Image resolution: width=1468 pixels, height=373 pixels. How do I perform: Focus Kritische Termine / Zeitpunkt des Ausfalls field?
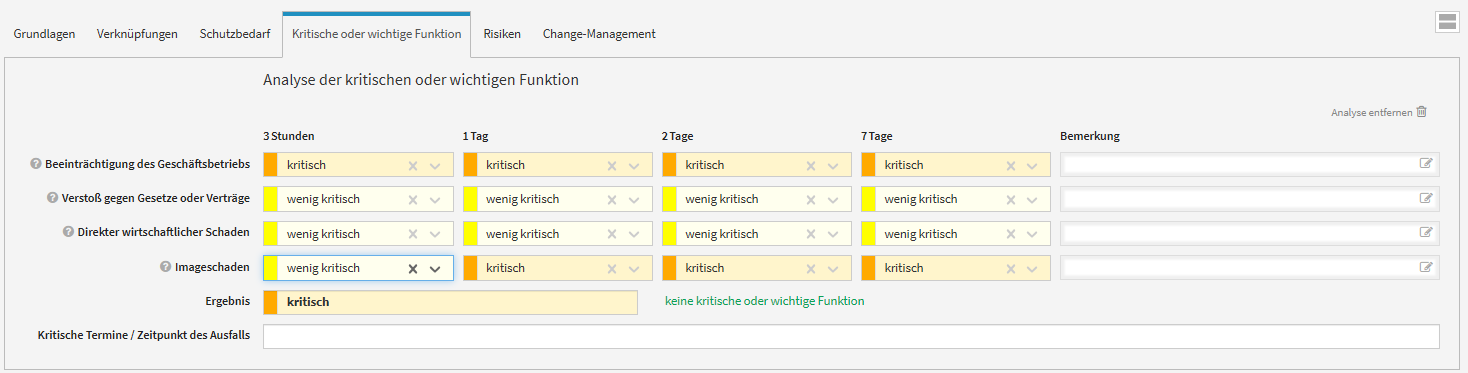point(851,336)
